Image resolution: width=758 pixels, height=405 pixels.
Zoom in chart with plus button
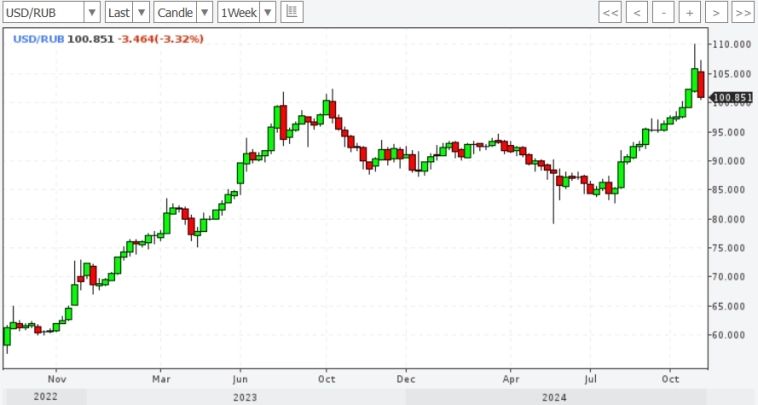pos(690,13)
